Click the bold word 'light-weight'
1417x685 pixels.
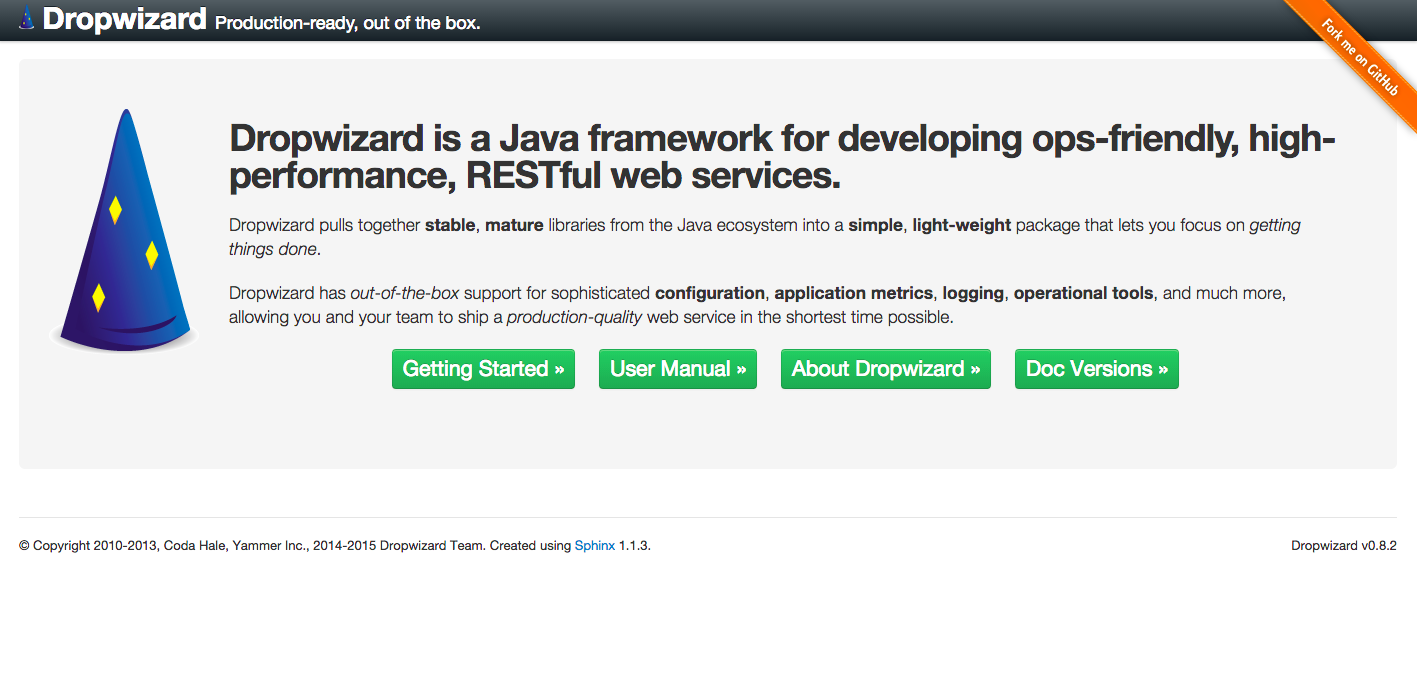[962, 225]
